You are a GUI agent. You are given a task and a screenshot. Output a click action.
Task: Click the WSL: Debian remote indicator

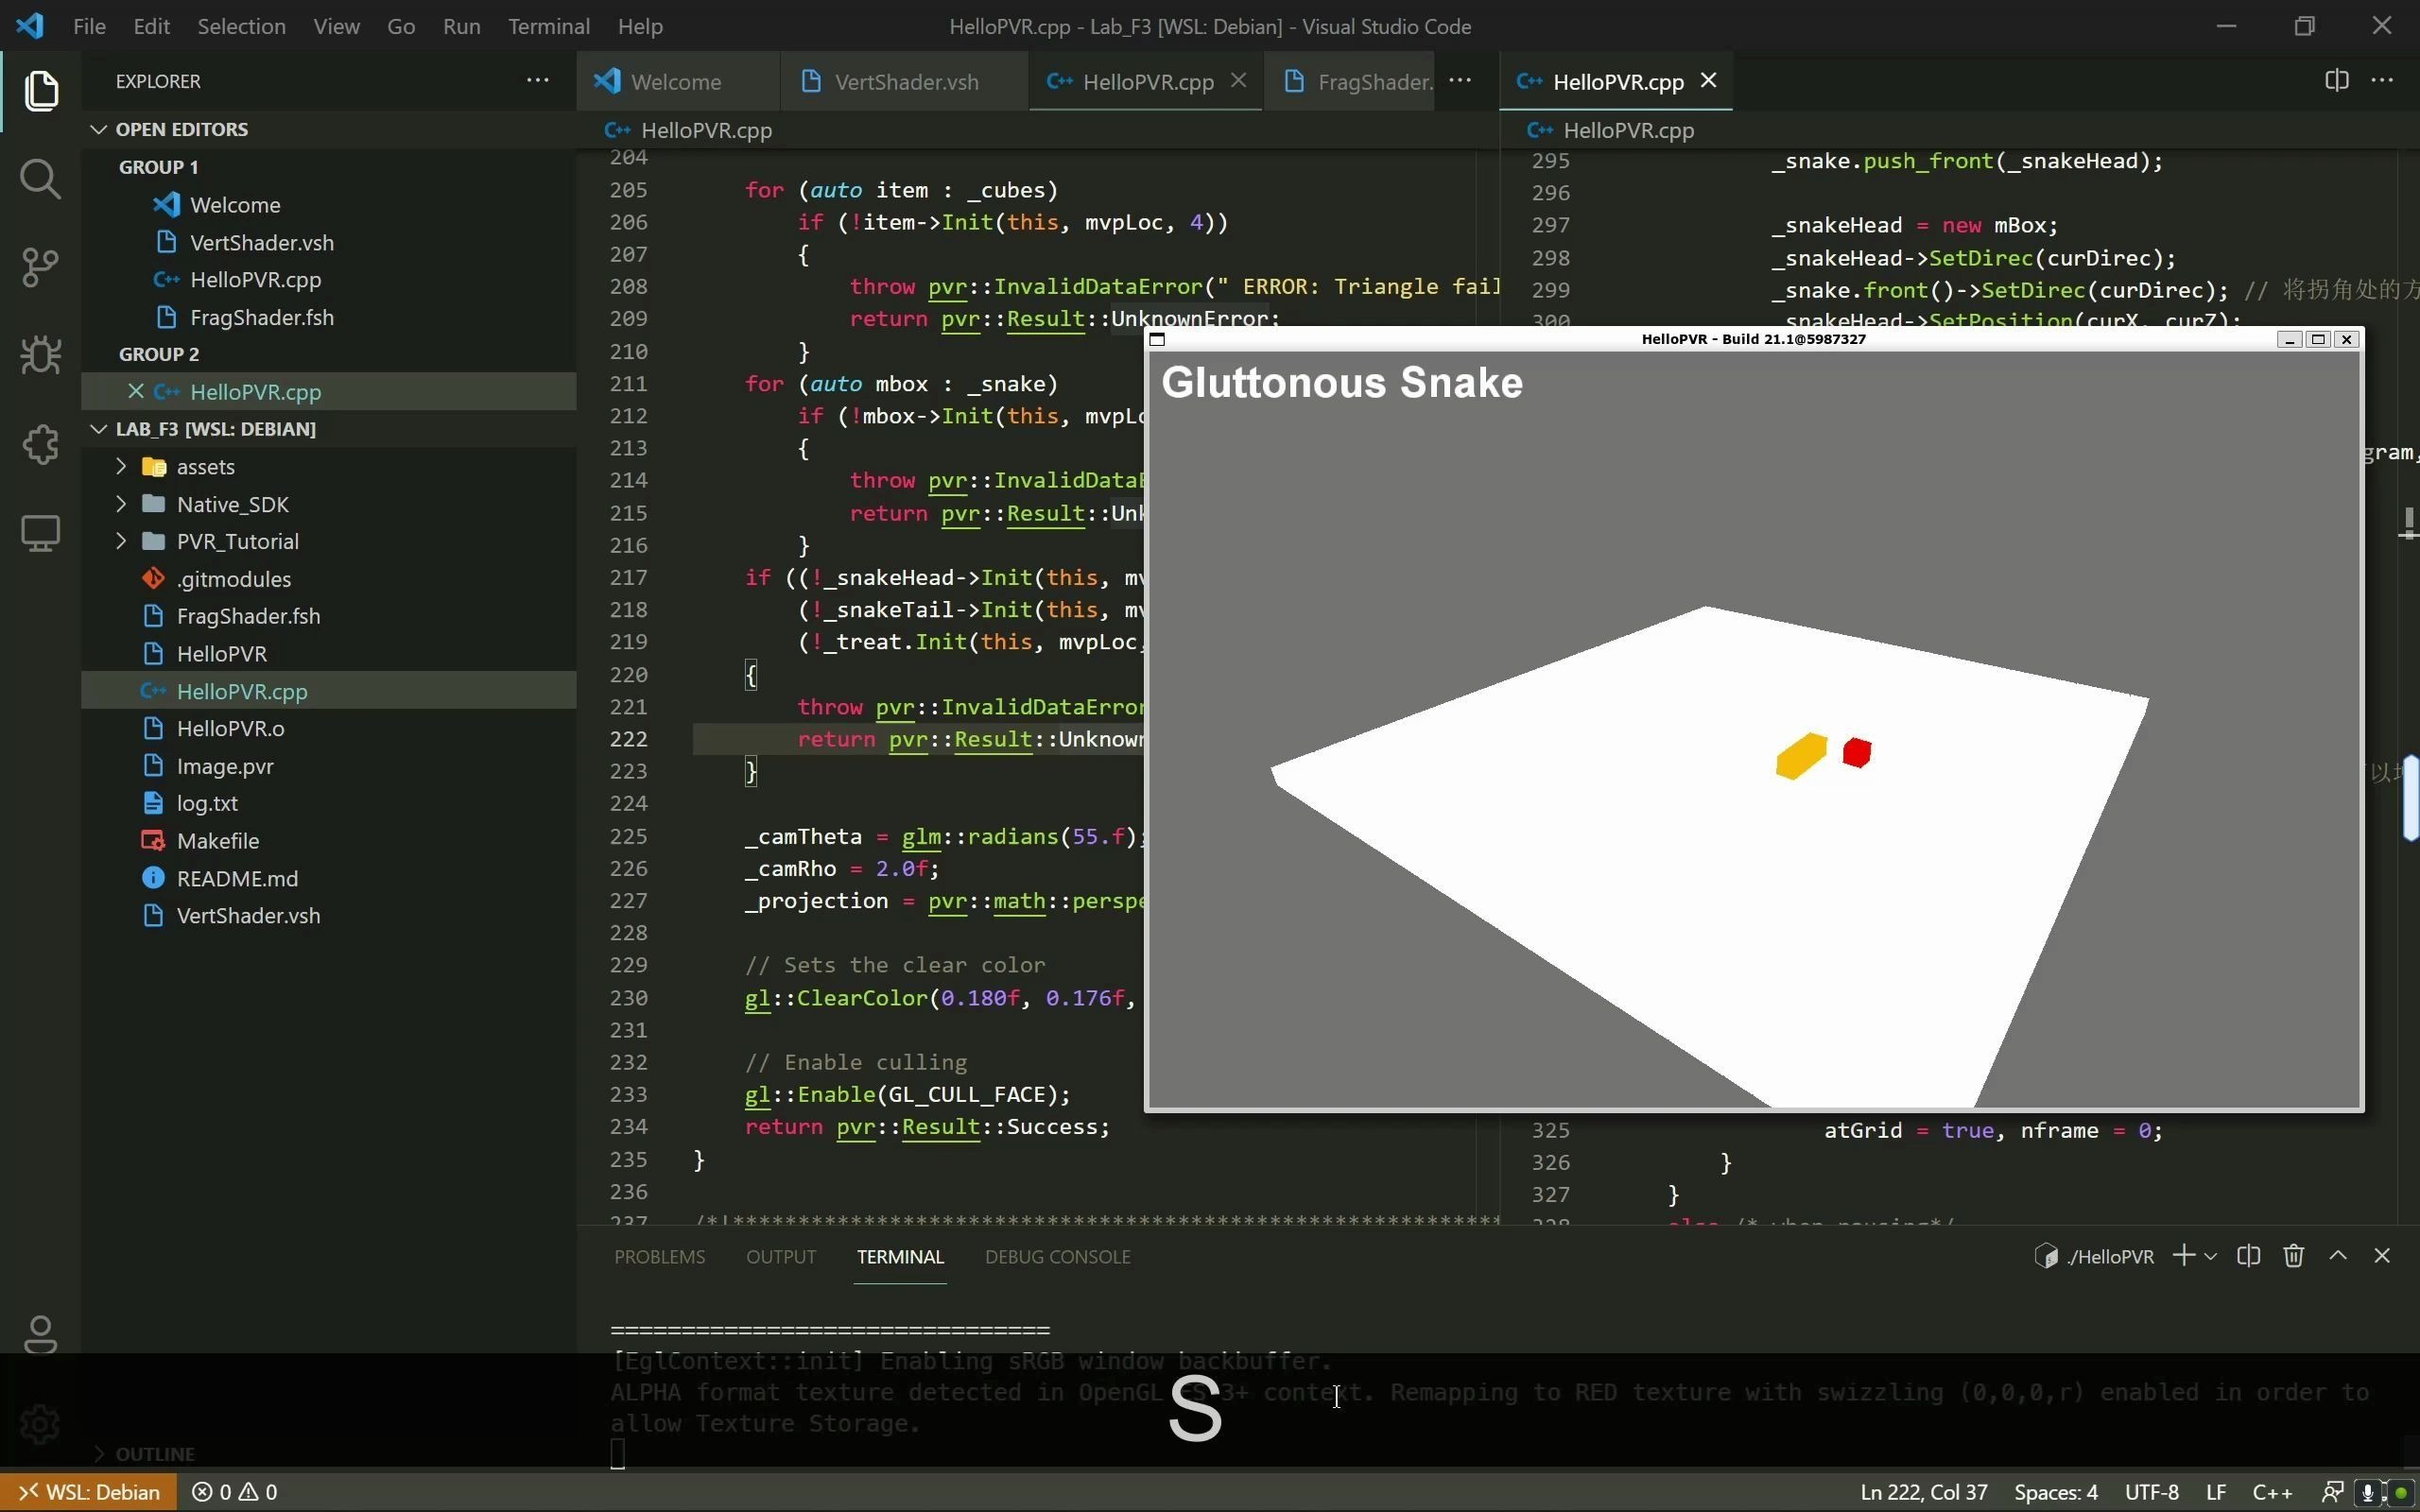[89, 1492]
